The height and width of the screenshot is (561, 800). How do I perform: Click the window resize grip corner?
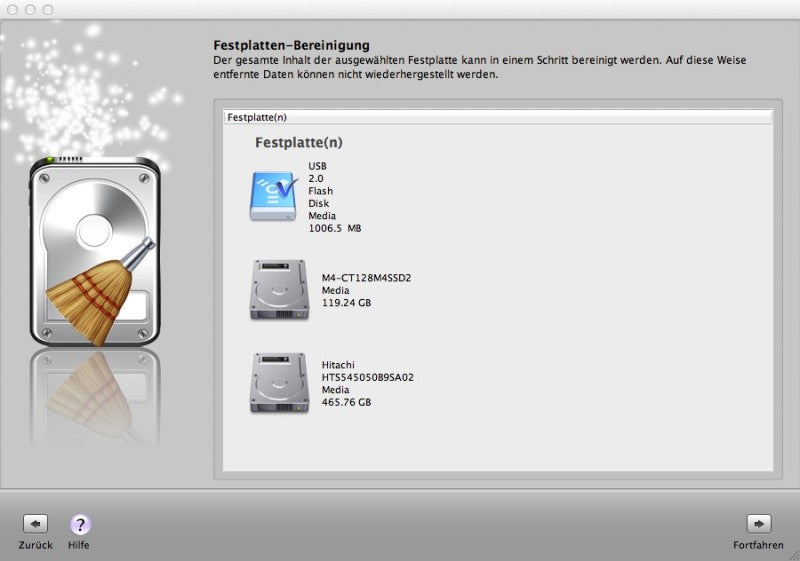[794, 555]
